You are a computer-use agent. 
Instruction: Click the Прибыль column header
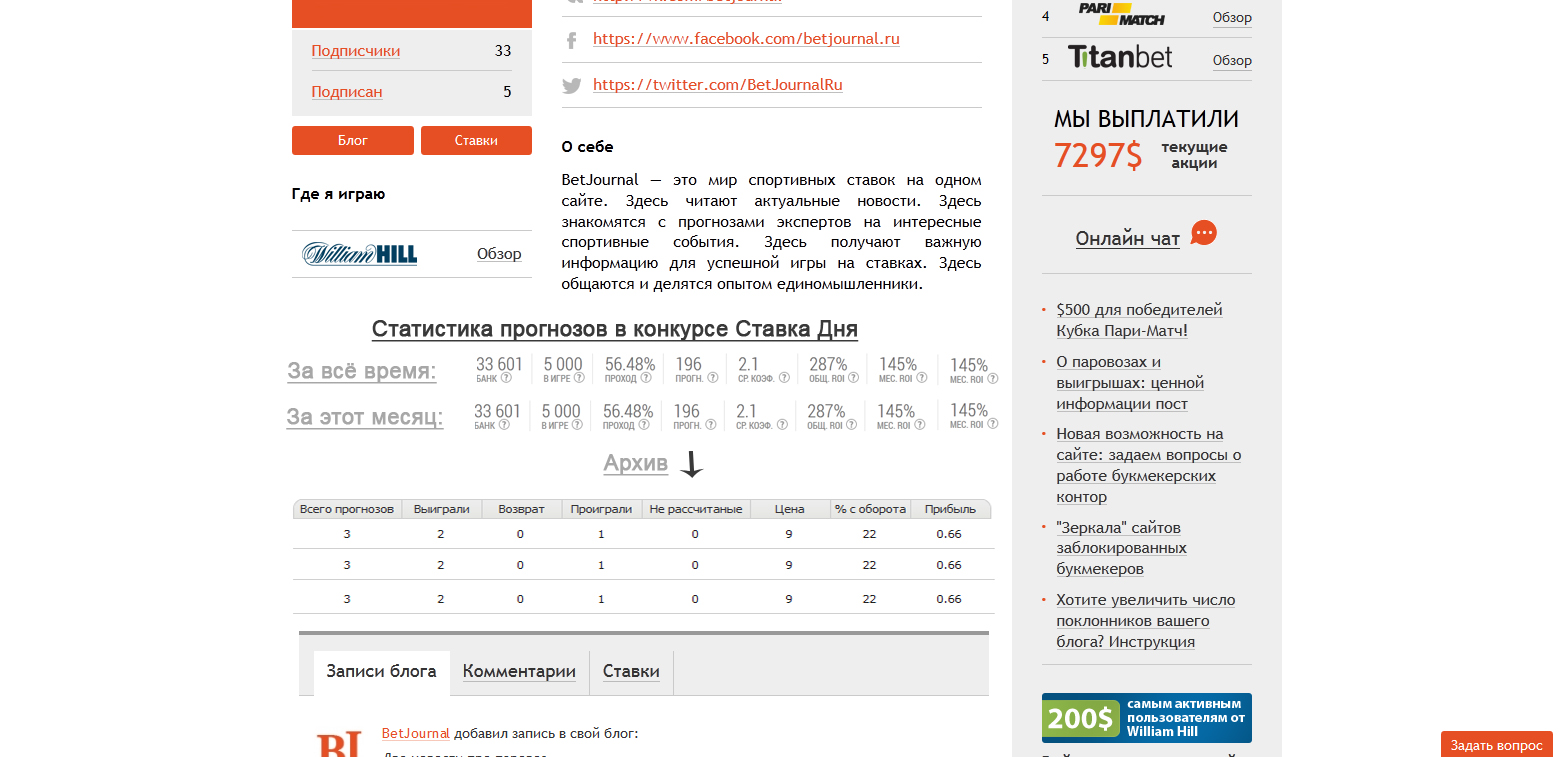coord(950,509)
